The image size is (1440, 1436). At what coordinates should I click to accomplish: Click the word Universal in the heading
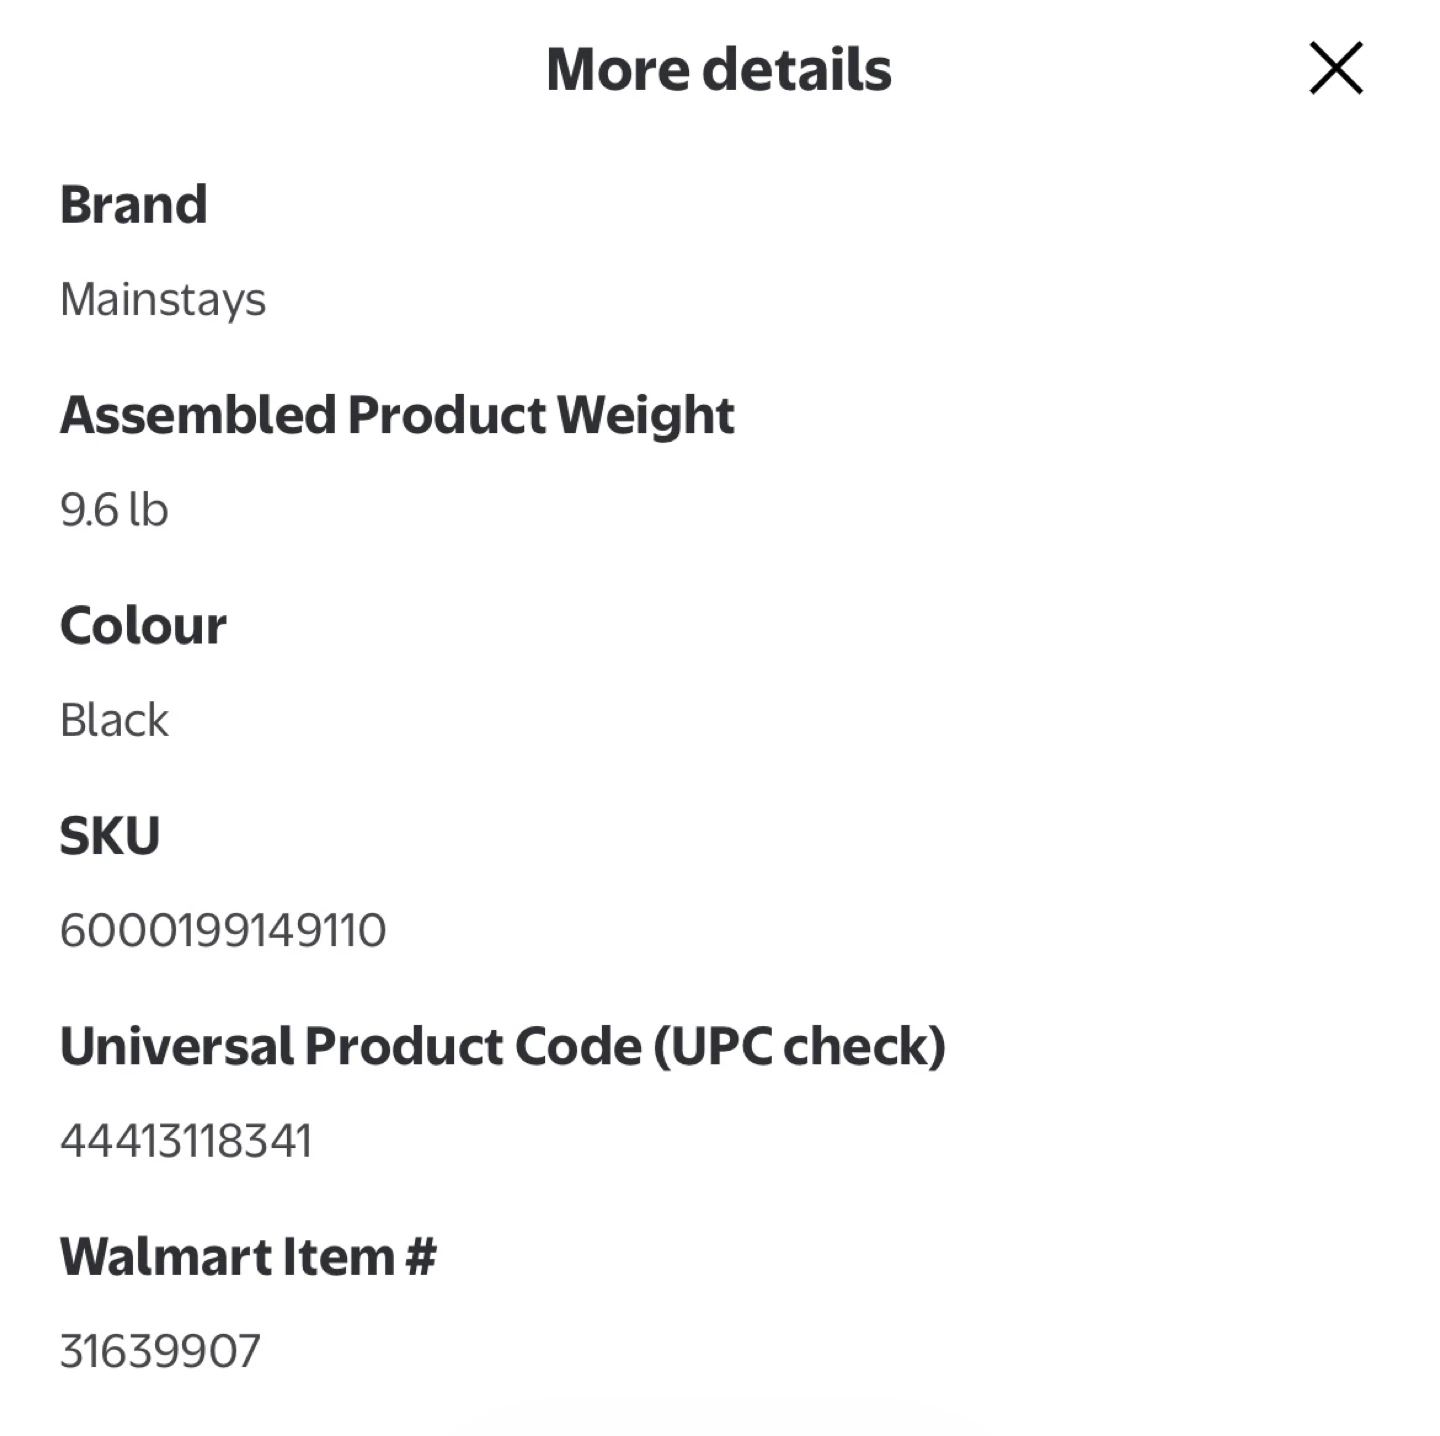[176, 1047]
